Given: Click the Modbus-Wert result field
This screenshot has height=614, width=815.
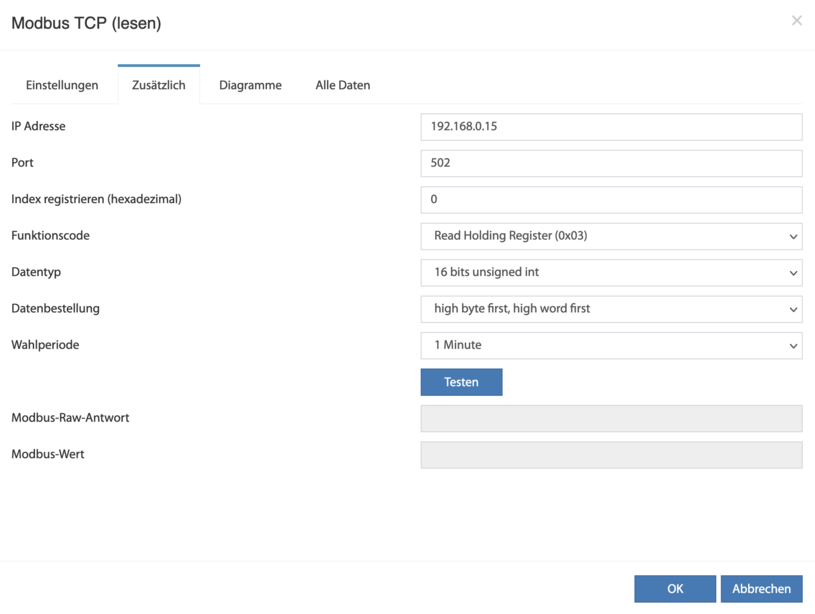Looking at the screenshot, I should pyautogui.click(x=611, y=454).
